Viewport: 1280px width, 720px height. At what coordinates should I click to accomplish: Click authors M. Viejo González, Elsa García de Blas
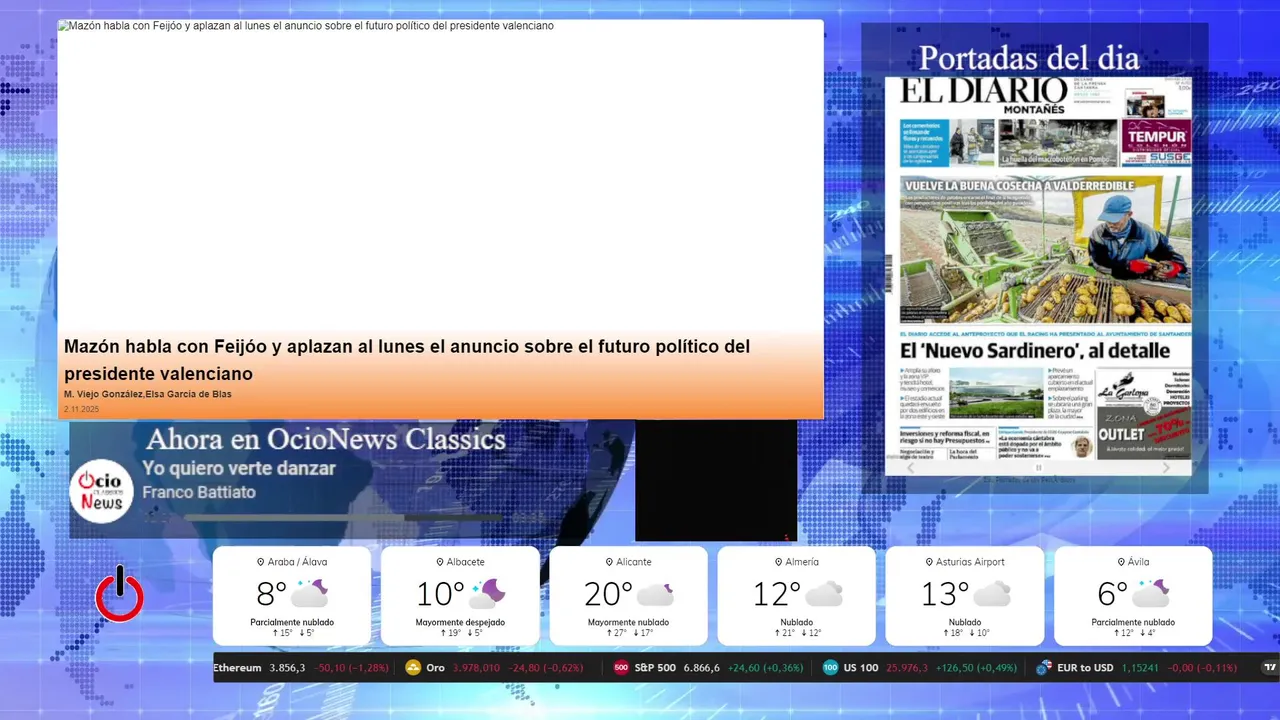coord(148,395)
